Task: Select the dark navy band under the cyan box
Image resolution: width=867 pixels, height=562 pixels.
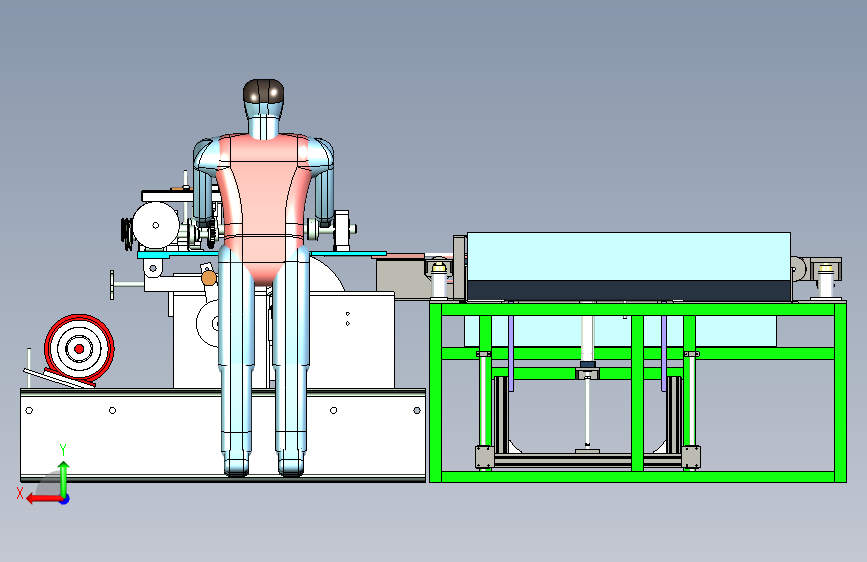Action: (629, 290)
